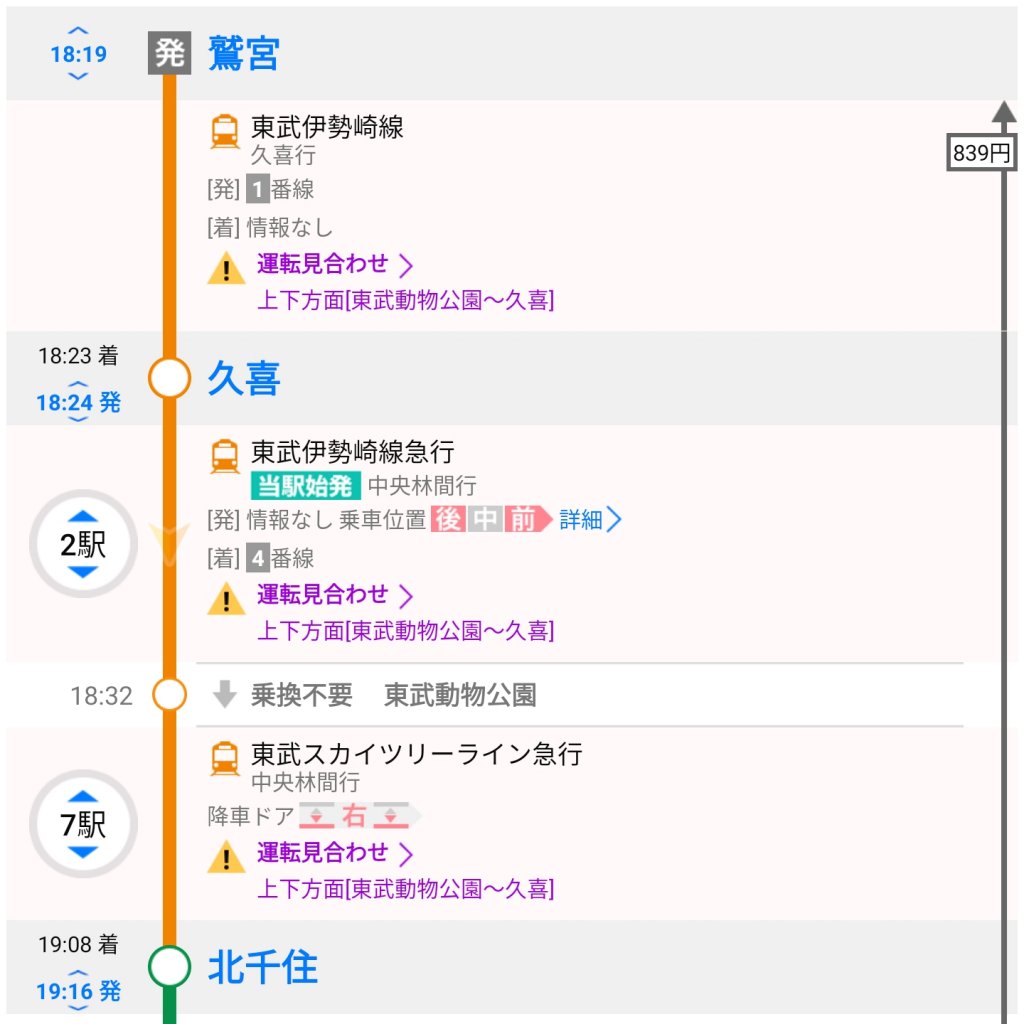Screen dimensions: 1024x1024
Task: Collapse 2駅 stops with down arrow
Action: point(83,572)
